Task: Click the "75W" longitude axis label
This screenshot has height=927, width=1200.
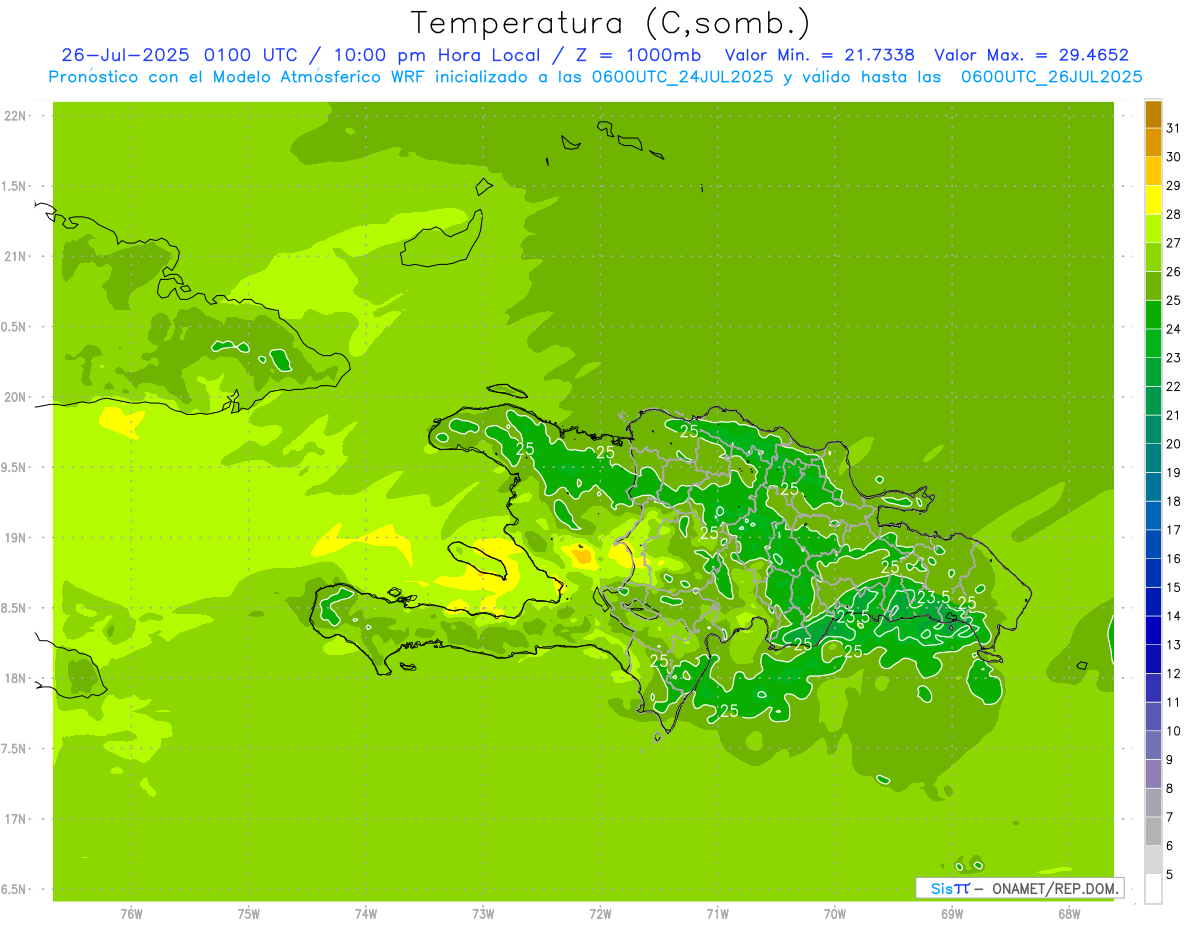Action: coord(249,913)
